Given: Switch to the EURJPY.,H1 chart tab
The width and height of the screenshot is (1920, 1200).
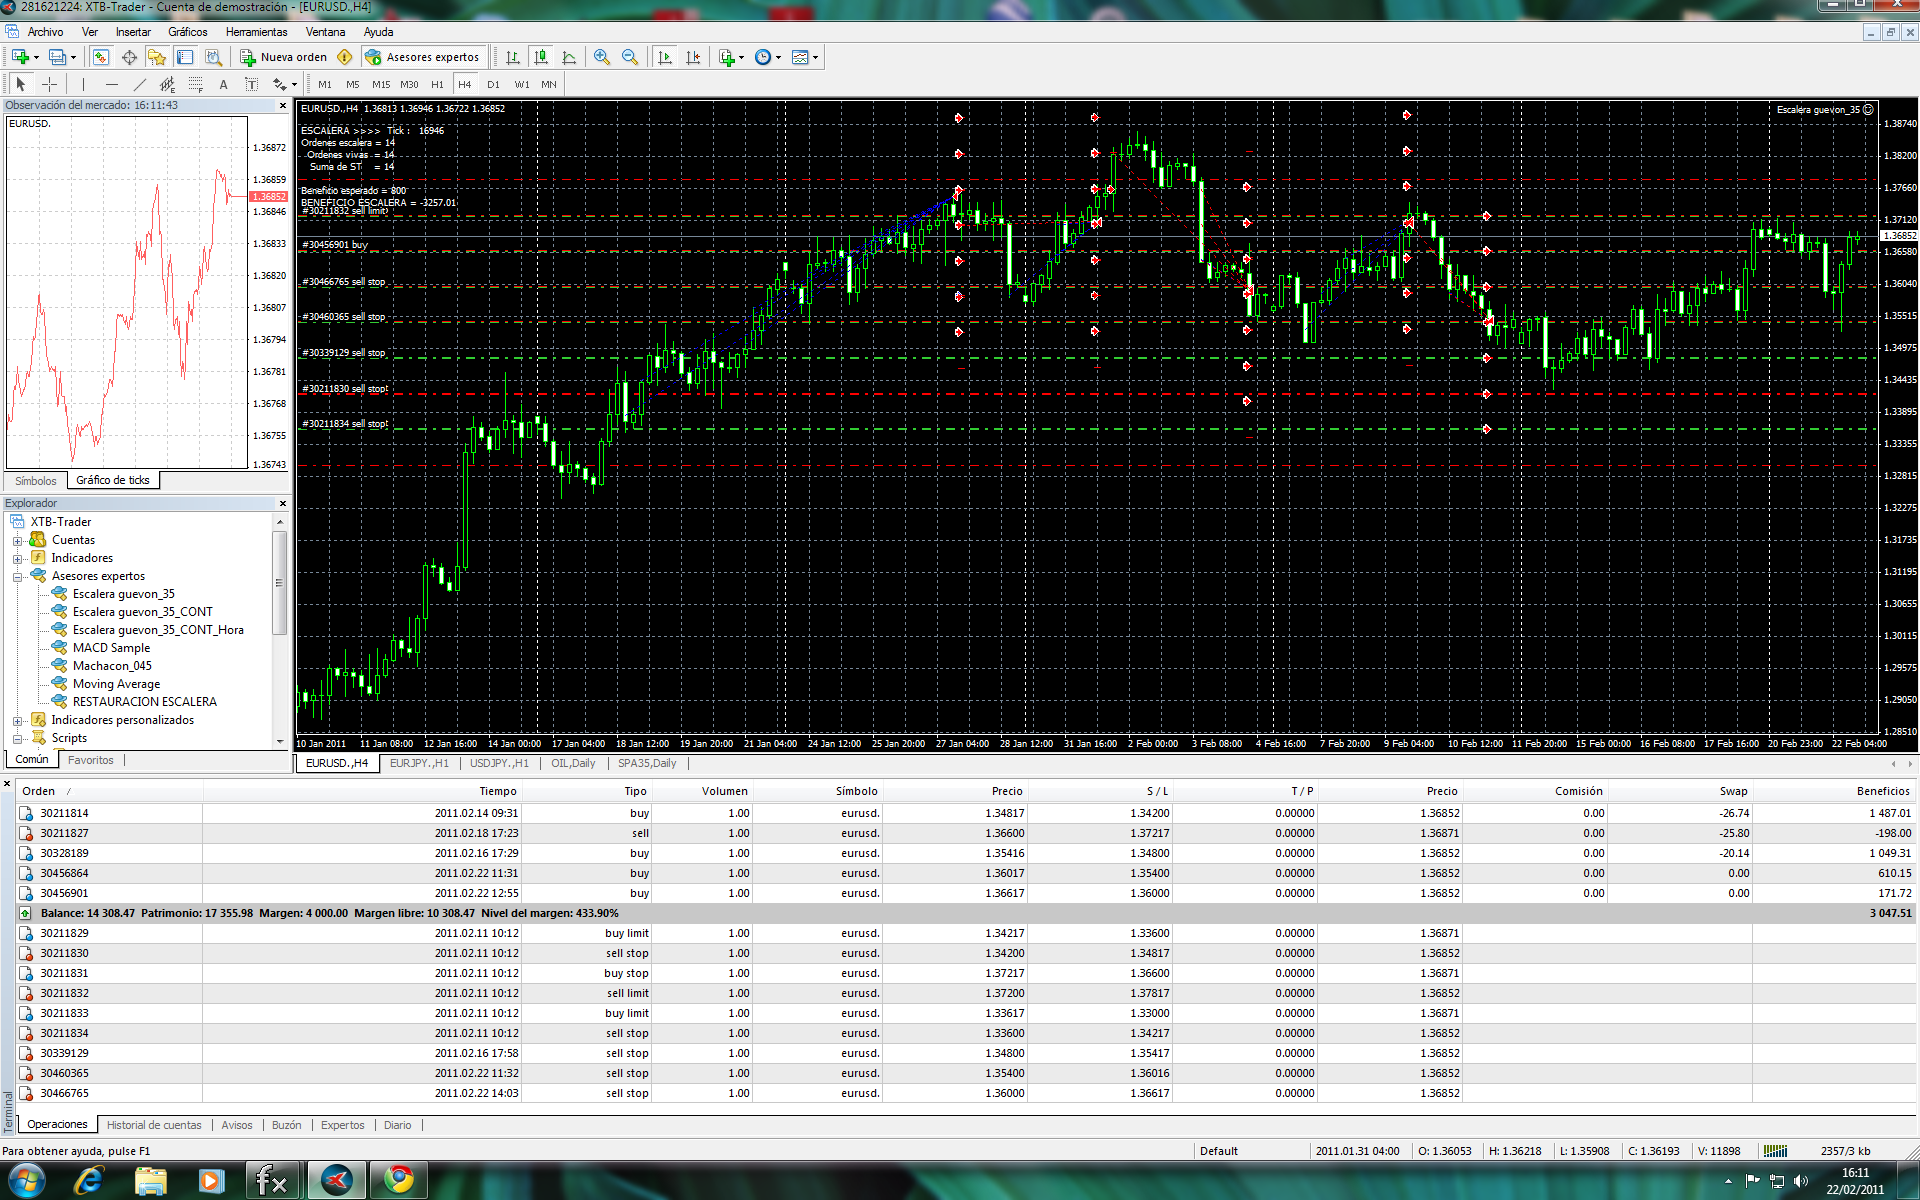Looking at the screenshot, I should pyautogui.click(x=419, y=763).
